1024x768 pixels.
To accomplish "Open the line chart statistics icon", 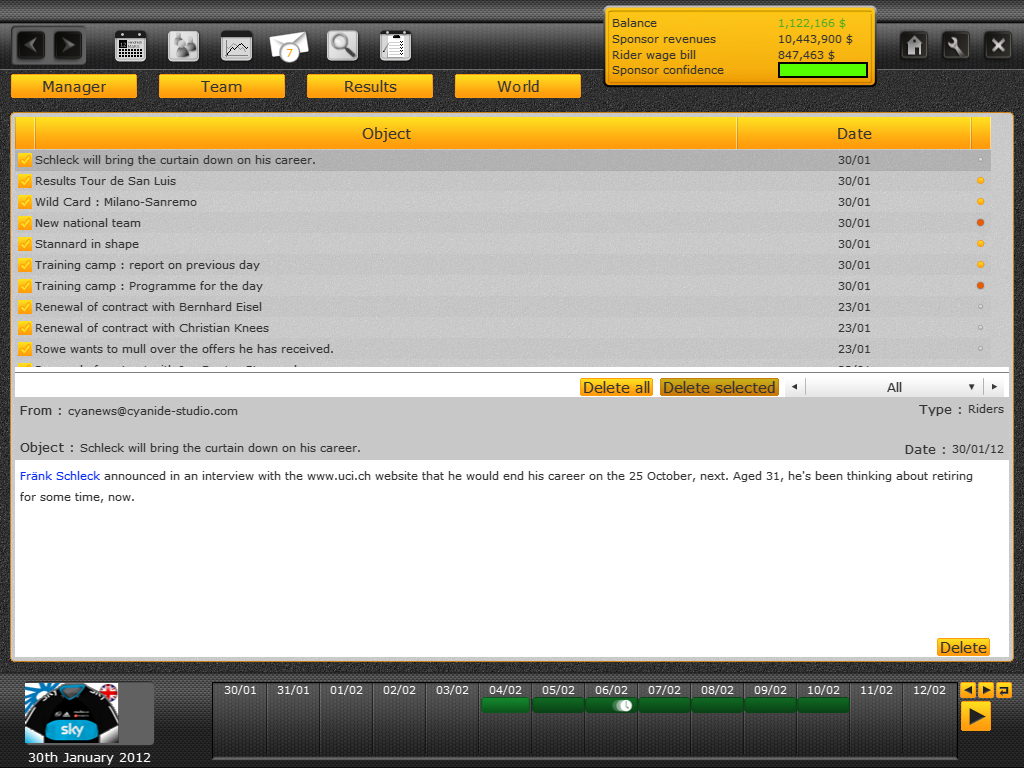I will tap(236, 46).
